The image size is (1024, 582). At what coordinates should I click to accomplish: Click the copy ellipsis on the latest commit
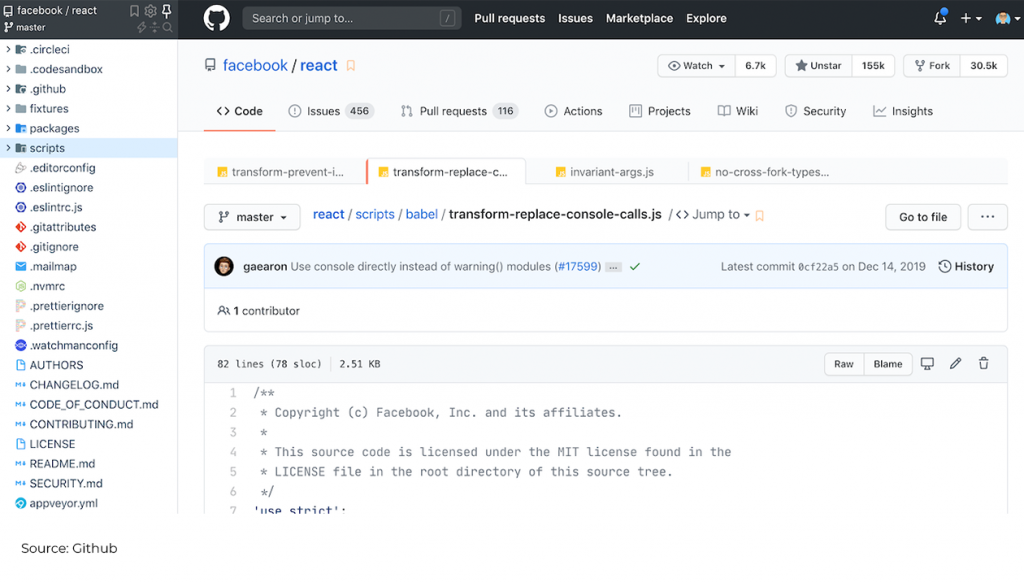click(614, 266)
